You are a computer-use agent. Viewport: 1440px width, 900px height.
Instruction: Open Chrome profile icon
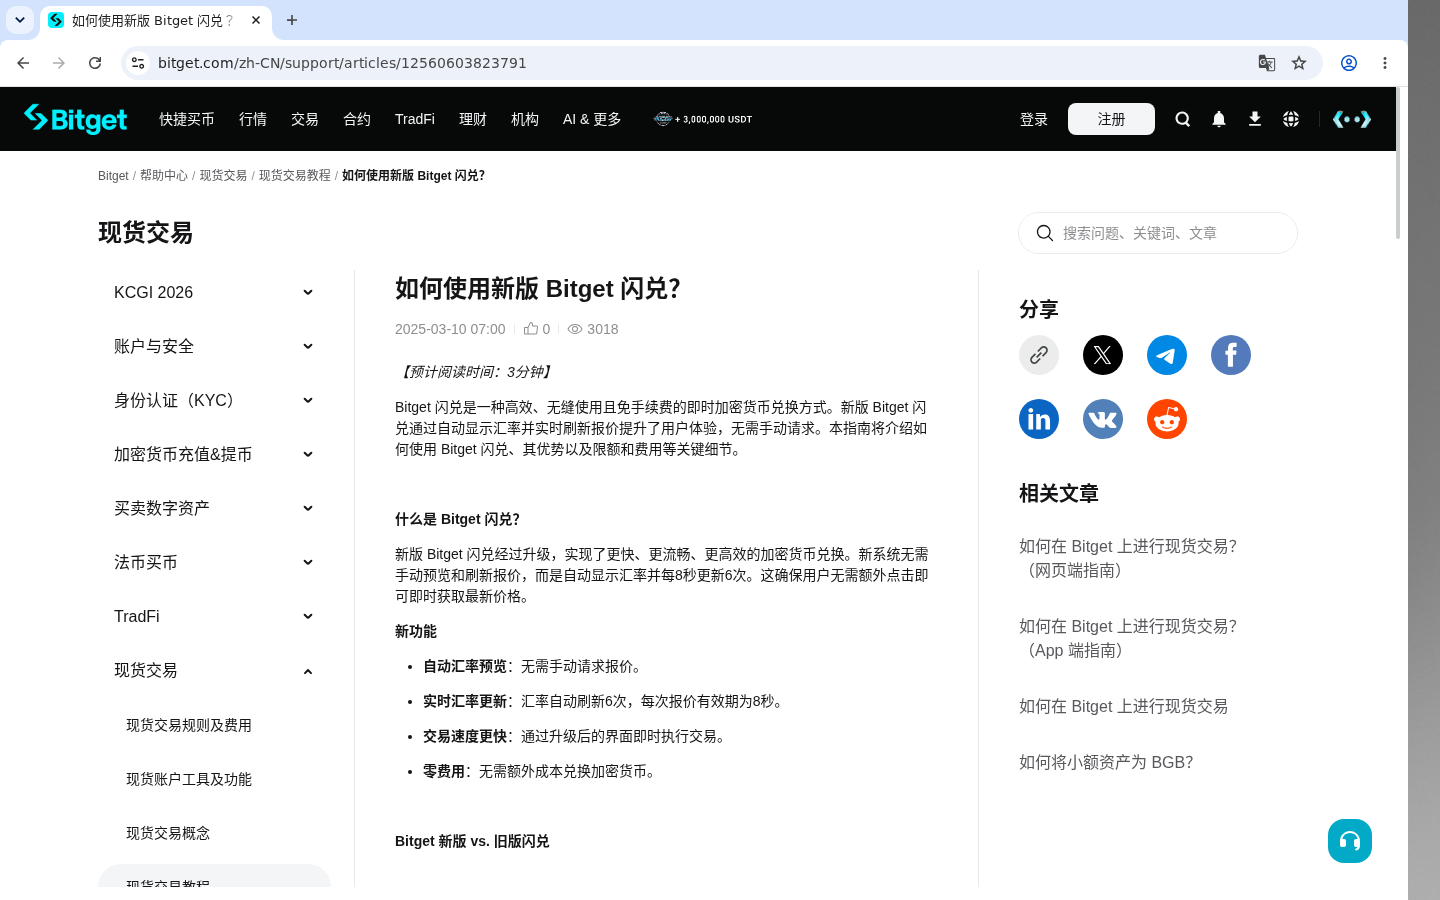pos(1349,63)
